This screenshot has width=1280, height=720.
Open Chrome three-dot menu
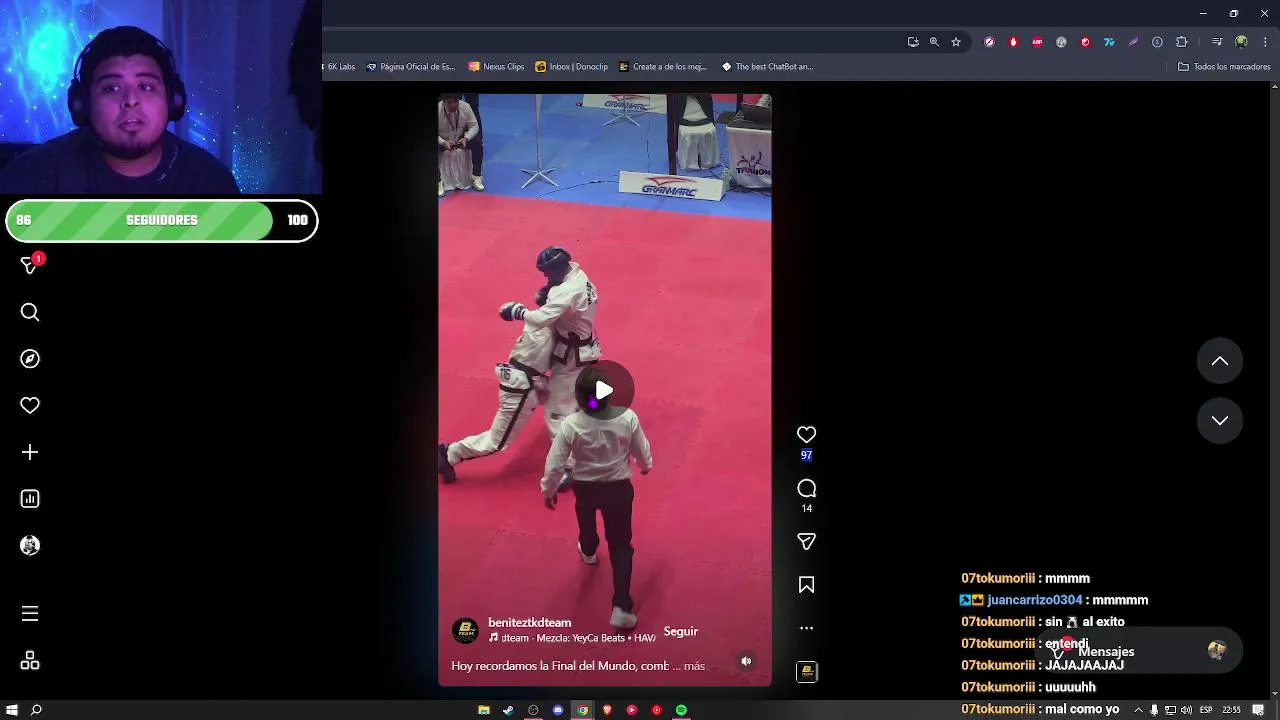coord(1263,42)
